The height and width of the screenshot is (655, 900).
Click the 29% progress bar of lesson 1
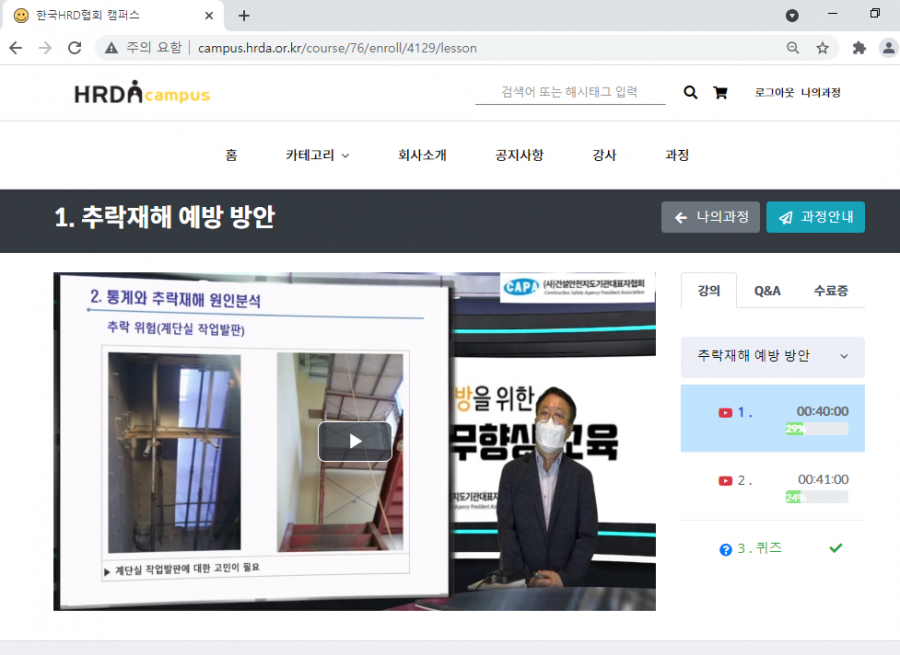point(817,429)
